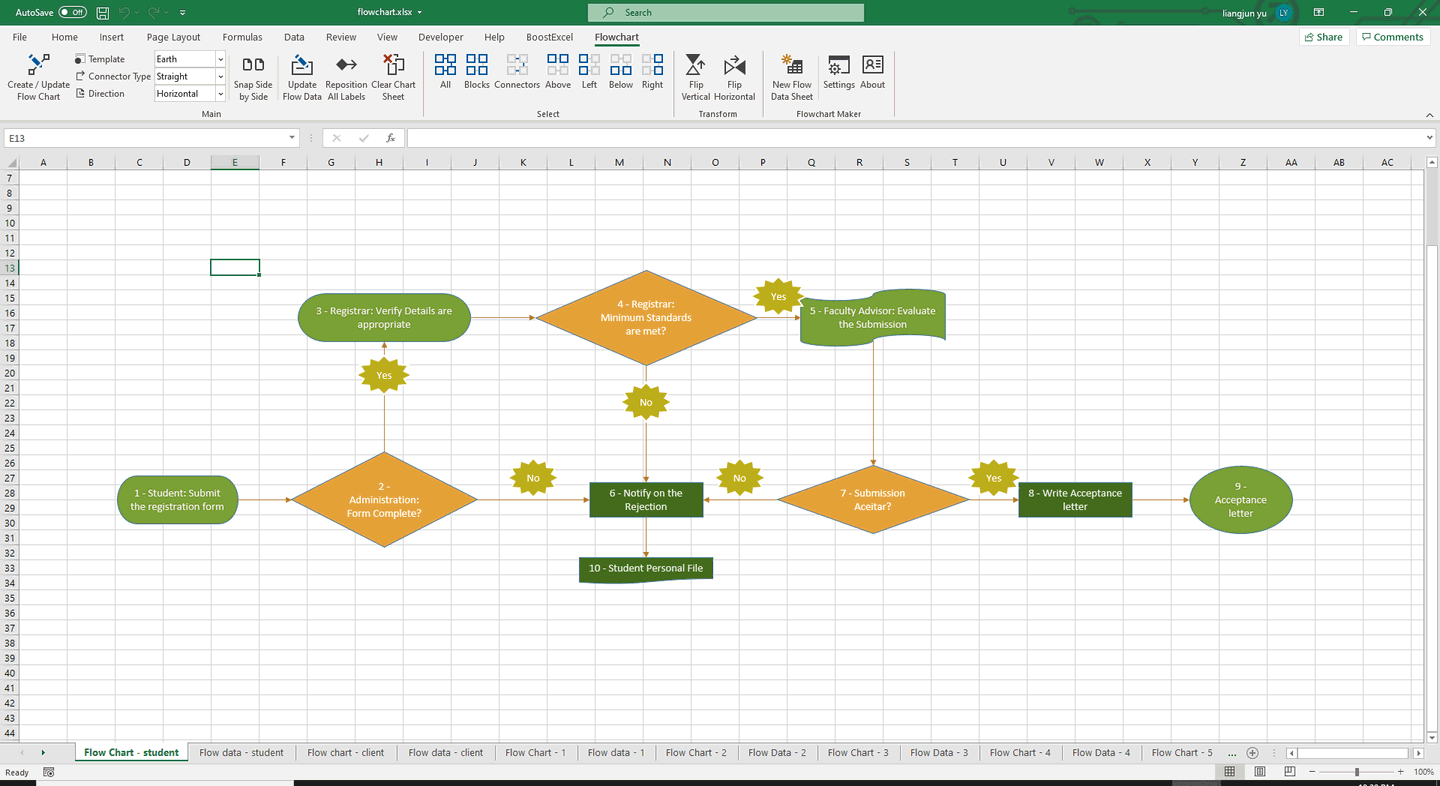This screenshot has height=786, width=1440.
Task: Click the Redo icon in the title bar
Action: pyautogui.click(x=153, y=12)
